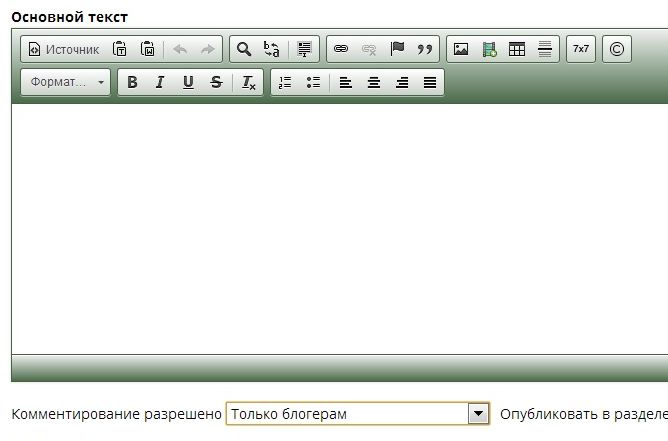Click the 7x7 toolbar button
The height and width of the screenshot is (441, 668).
coord(581,49)
